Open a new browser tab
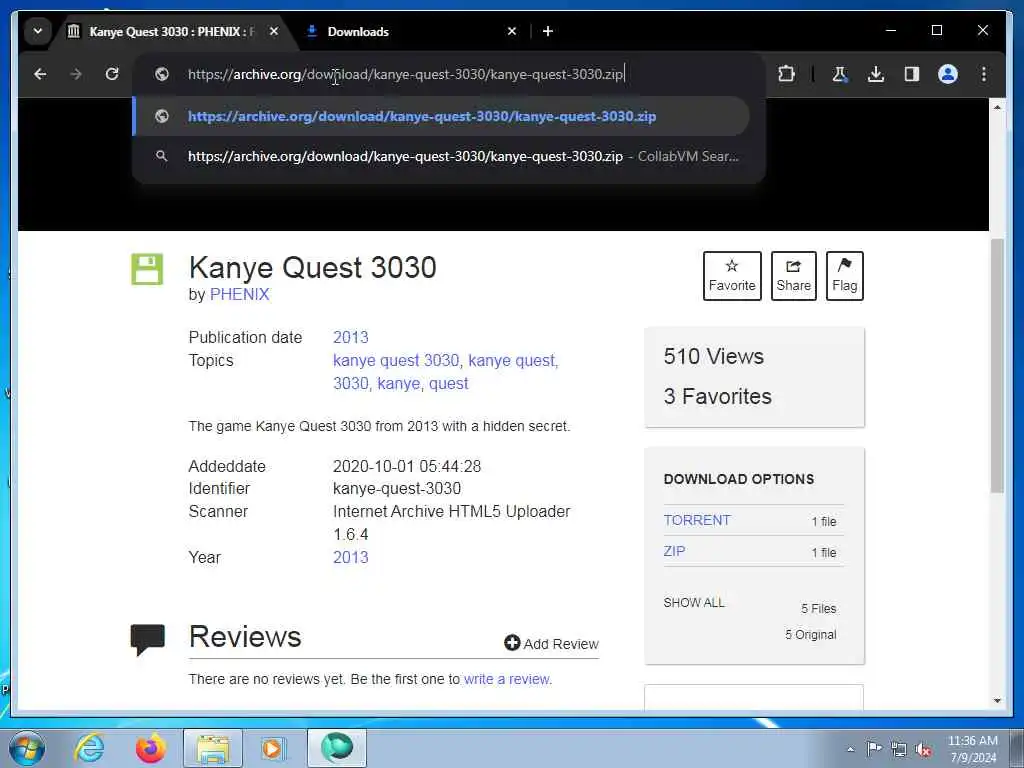The width and height of the screenshot is (1024, 768). point(548,31)
